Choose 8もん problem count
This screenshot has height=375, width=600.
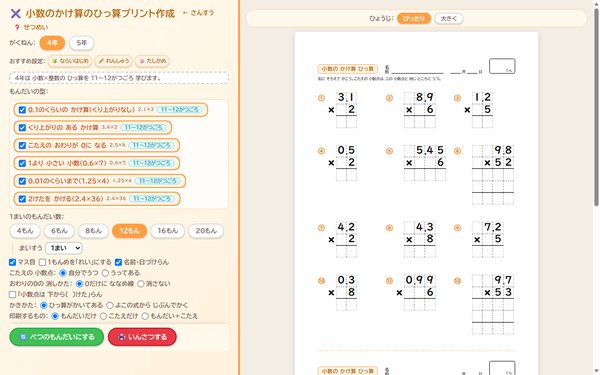tap(93, 231)
